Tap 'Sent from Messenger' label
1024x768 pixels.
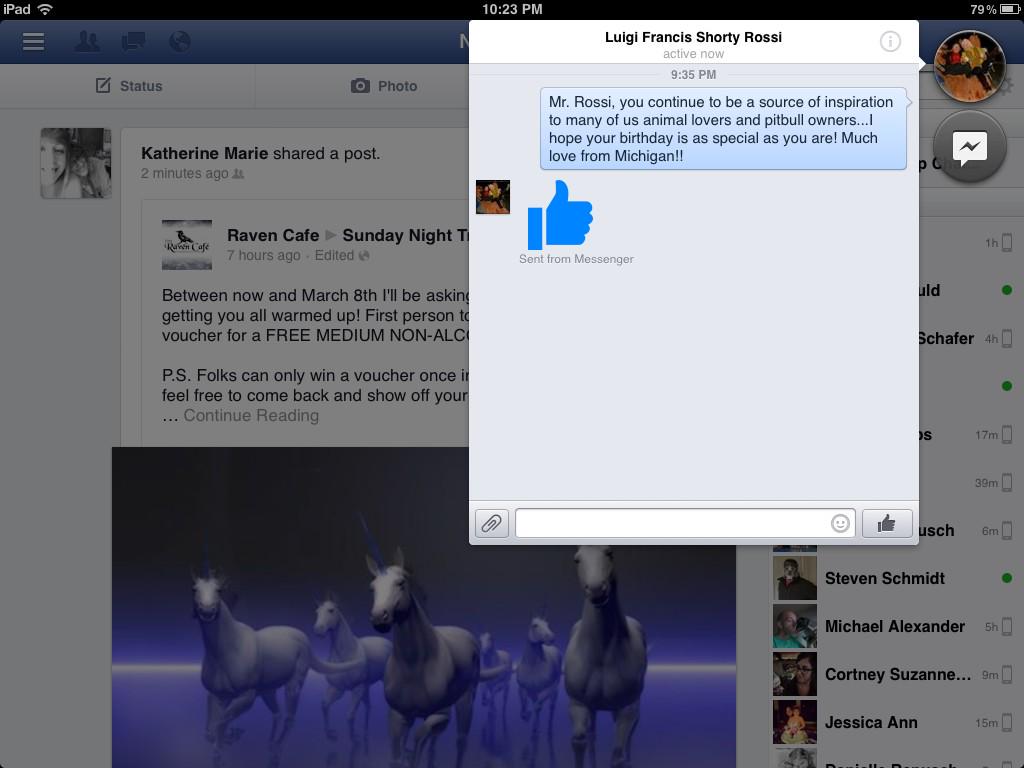(x=576, y=259)
